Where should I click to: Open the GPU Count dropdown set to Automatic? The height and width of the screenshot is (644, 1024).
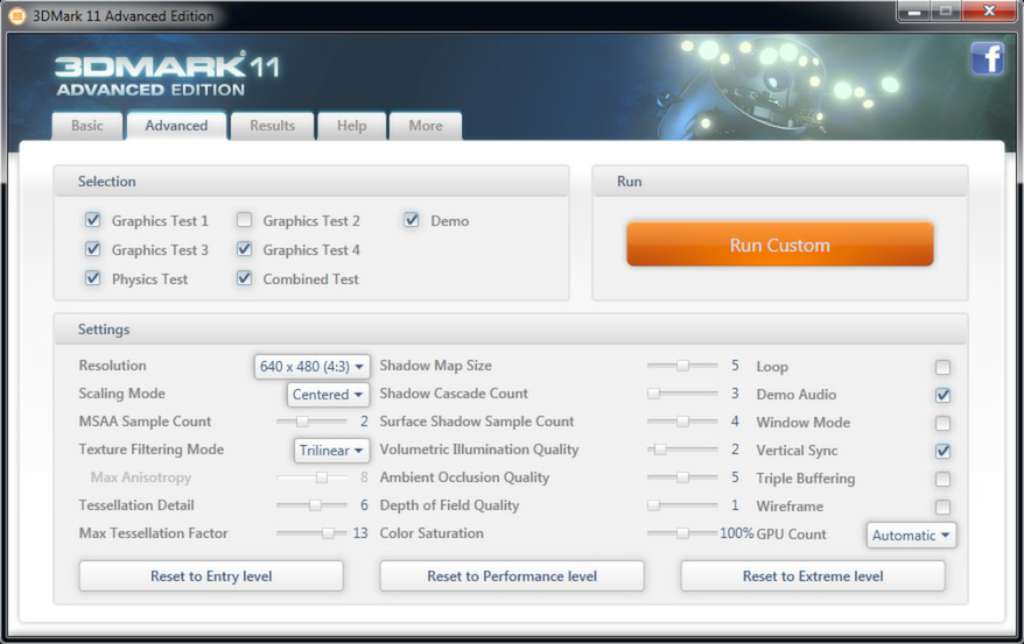[910, 535]
